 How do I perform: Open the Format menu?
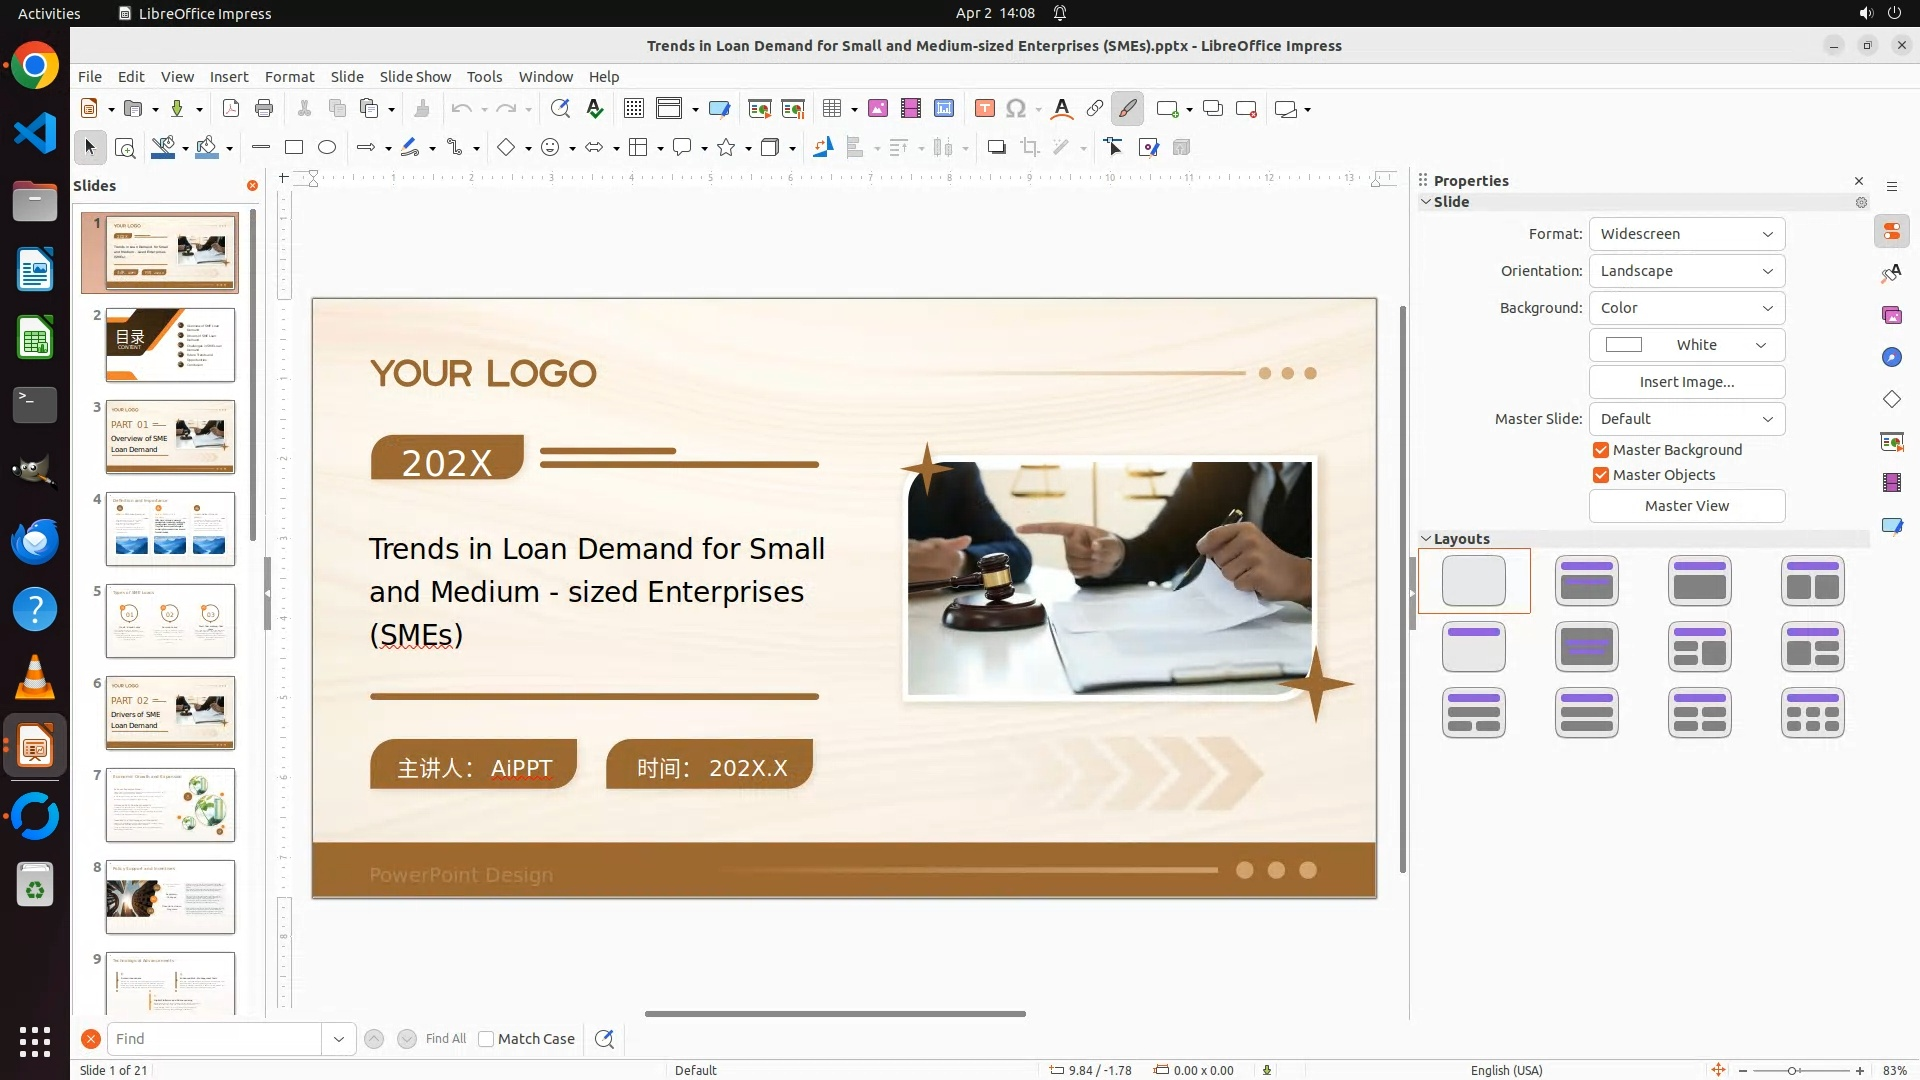[x=289, y=77]
